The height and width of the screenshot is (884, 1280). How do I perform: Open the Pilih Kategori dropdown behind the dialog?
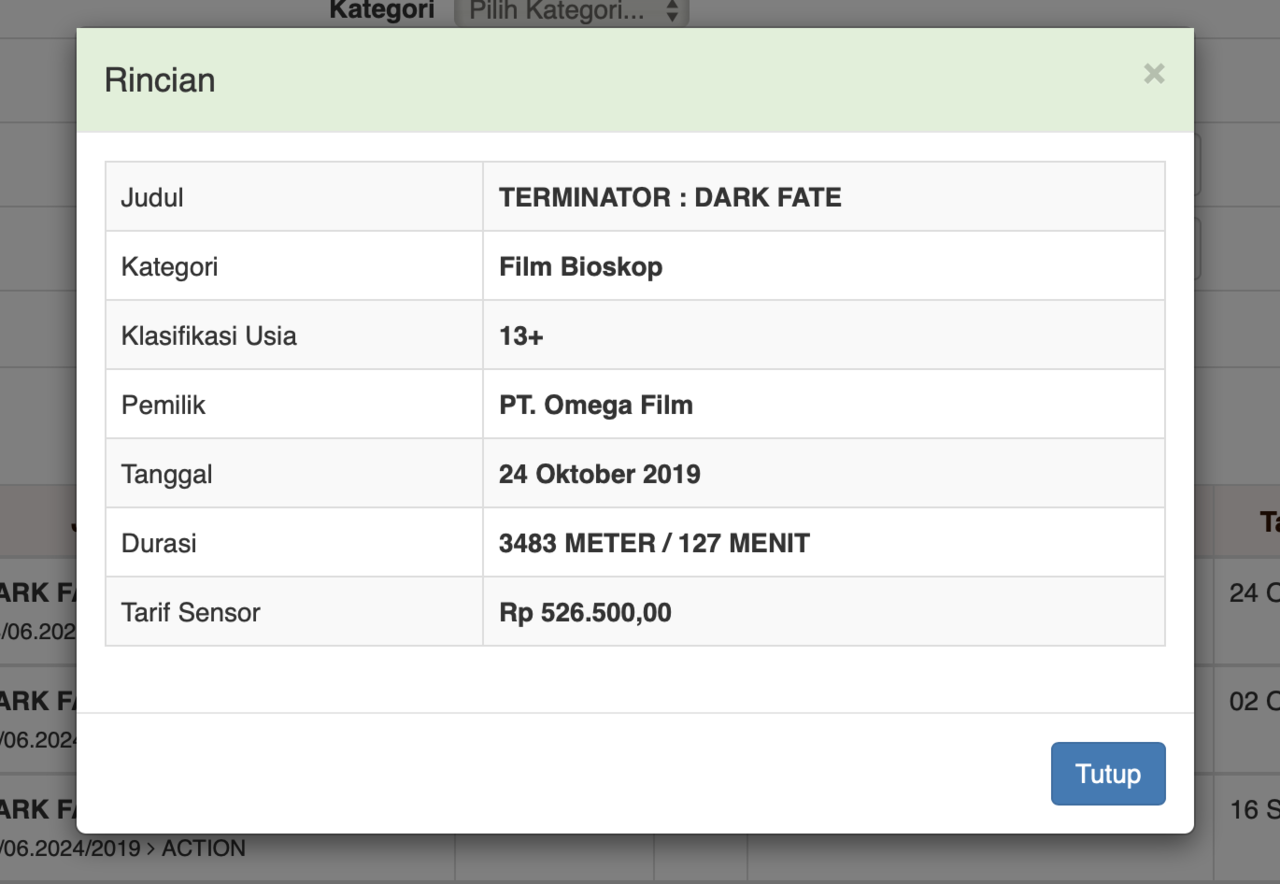pos(571,12)
